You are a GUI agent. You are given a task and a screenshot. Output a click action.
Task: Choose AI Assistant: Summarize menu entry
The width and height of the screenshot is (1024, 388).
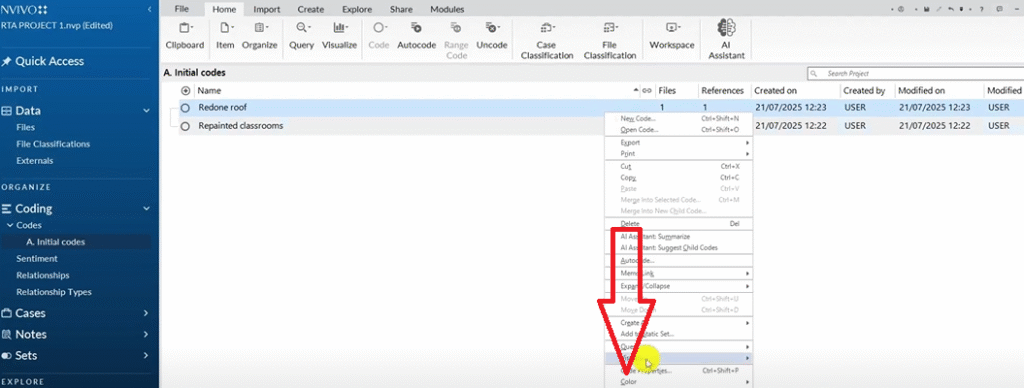679,236
